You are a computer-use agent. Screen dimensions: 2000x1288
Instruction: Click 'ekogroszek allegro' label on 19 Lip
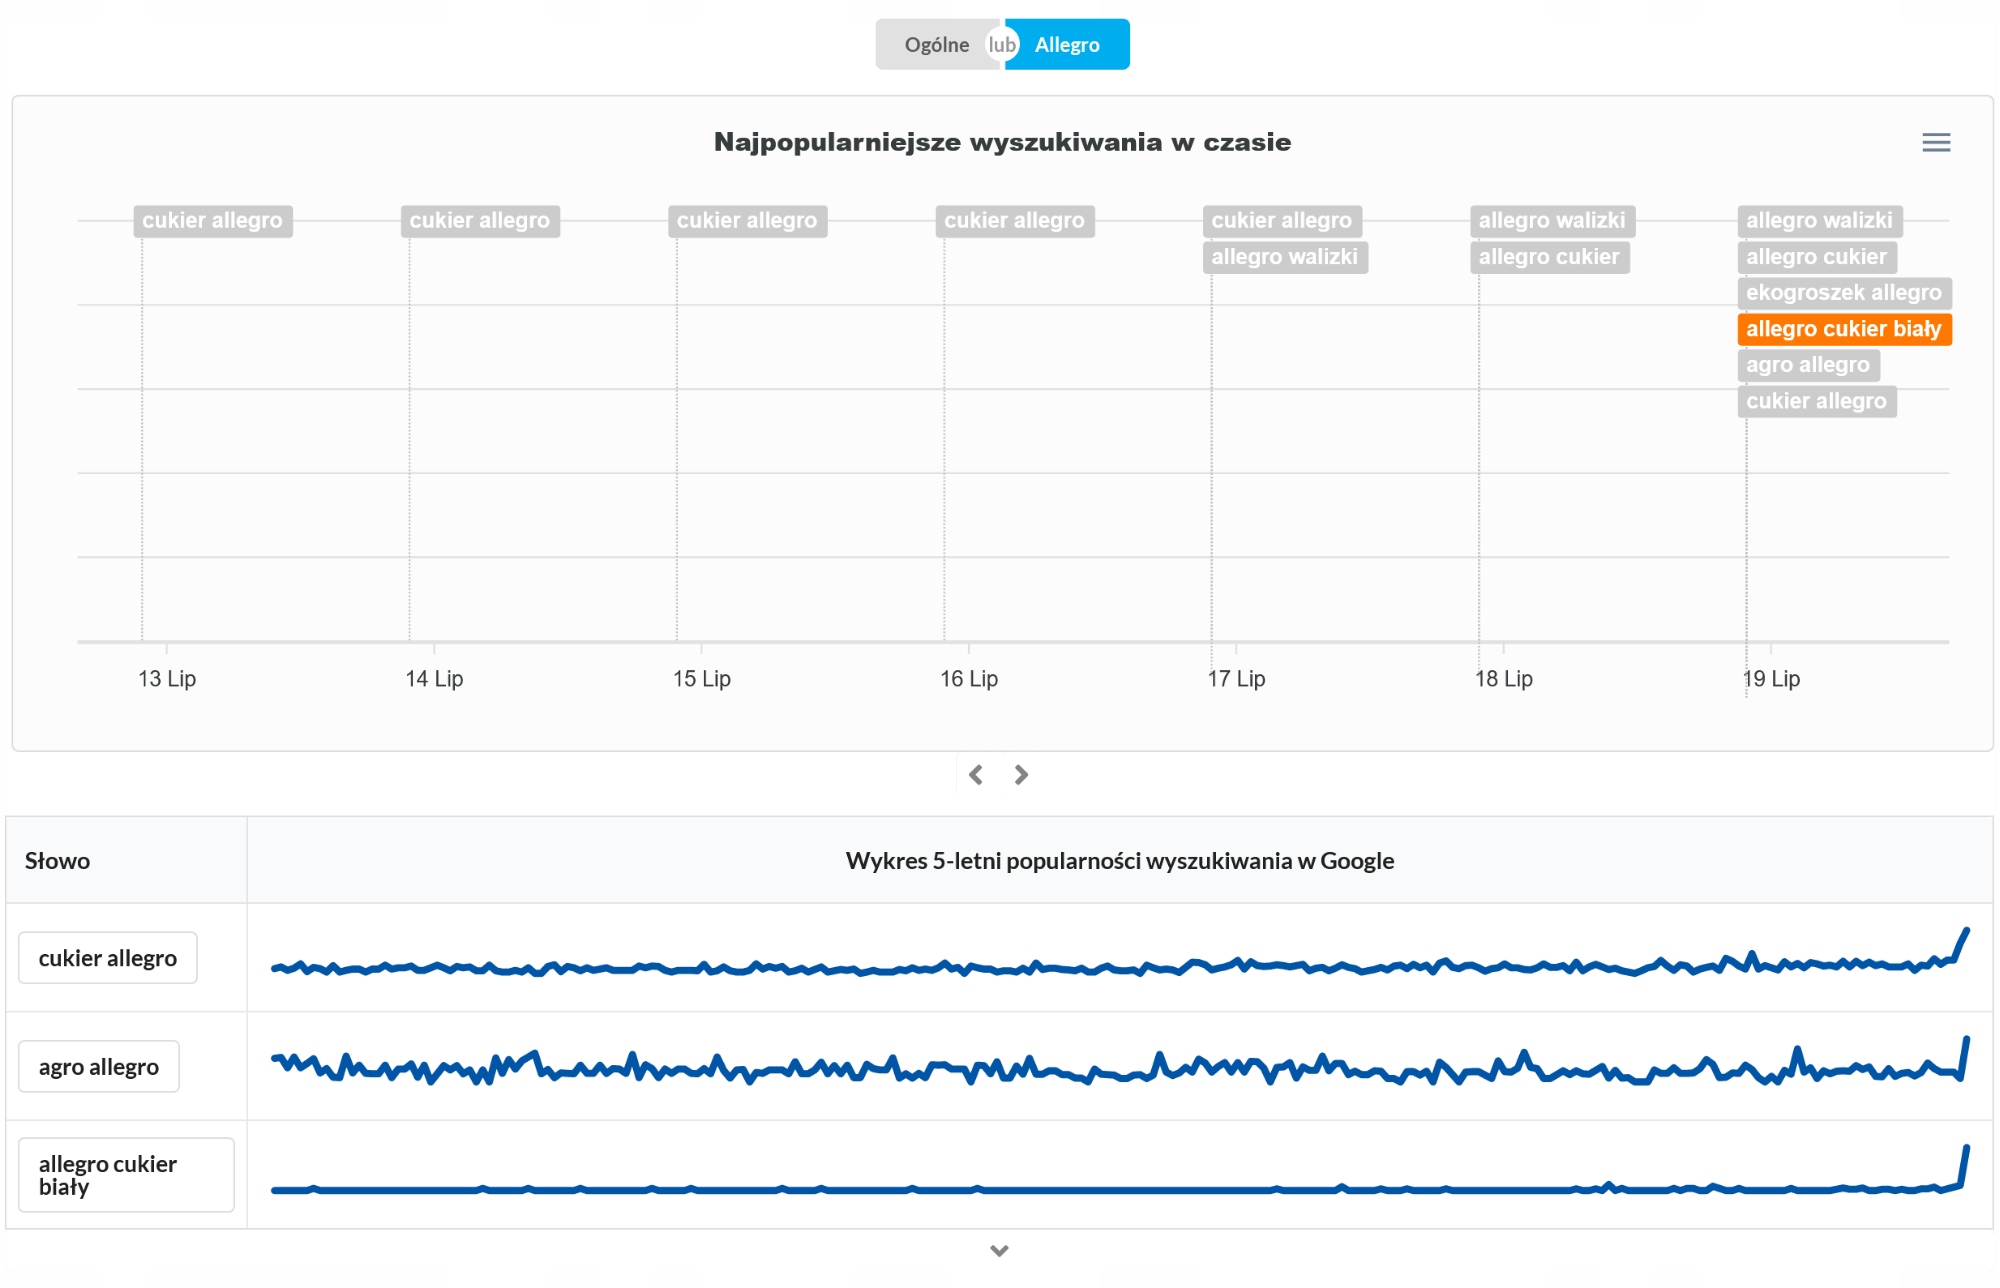click(x=1843, y=293)
